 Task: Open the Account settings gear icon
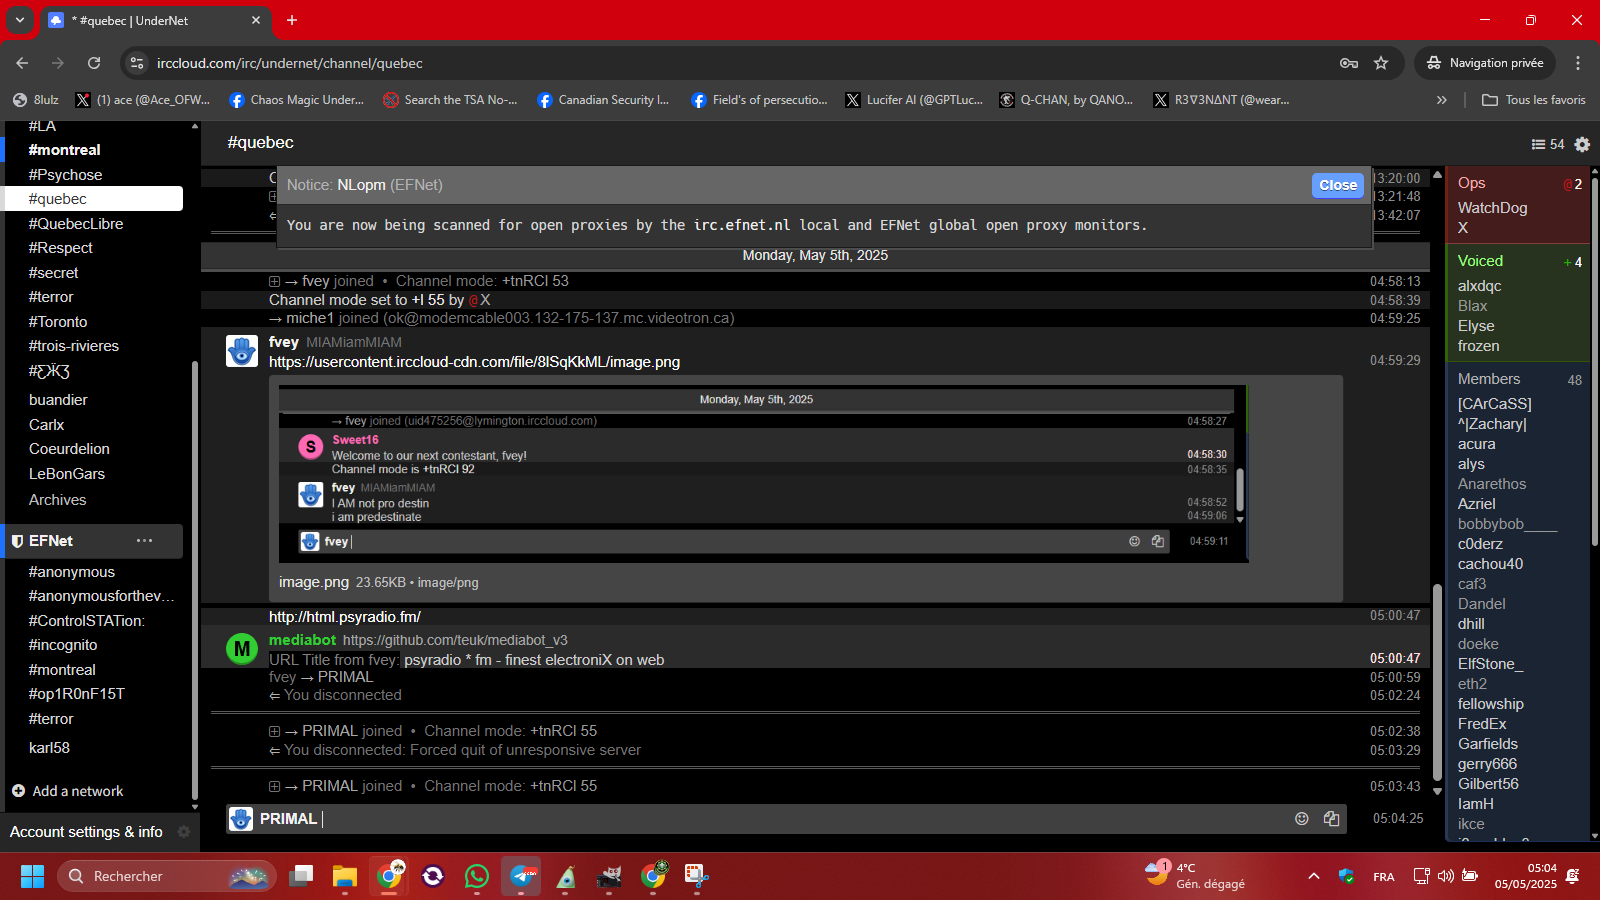pyautogui.click(x=184, y=832)
